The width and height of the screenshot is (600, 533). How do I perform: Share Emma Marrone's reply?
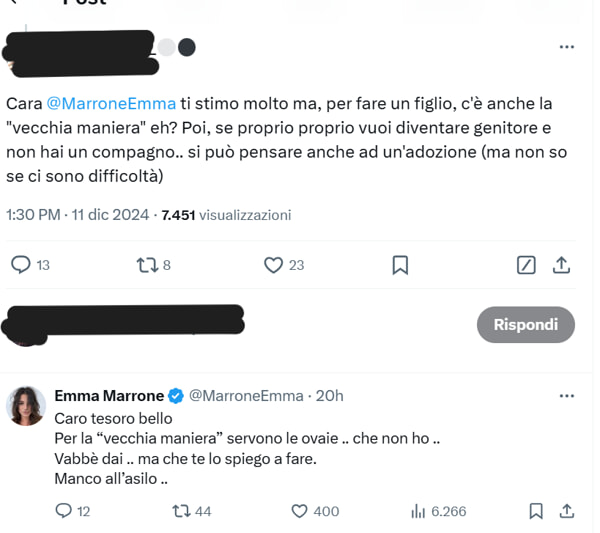pyautogui.click(x=566, y=511)
